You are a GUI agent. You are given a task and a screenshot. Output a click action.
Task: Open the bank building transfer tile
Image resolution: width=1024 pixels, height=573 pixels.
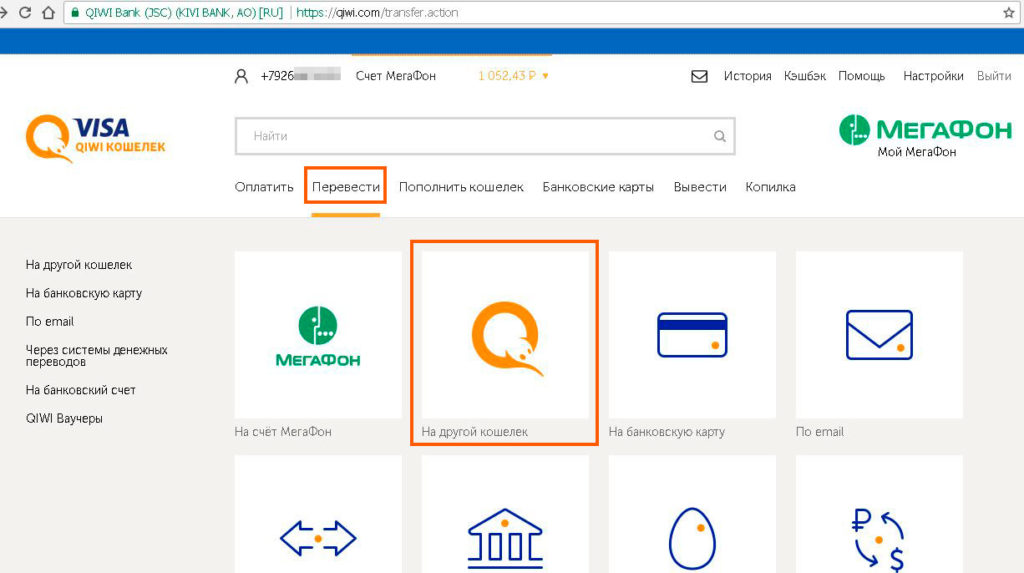pyautogui.click(x=505, y=514)
